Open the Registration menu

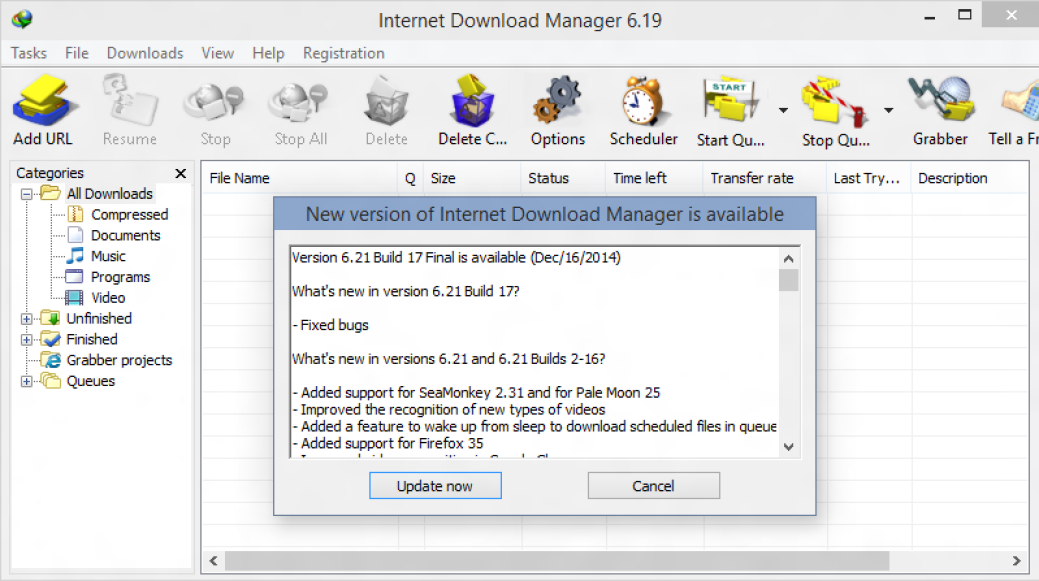343,53
